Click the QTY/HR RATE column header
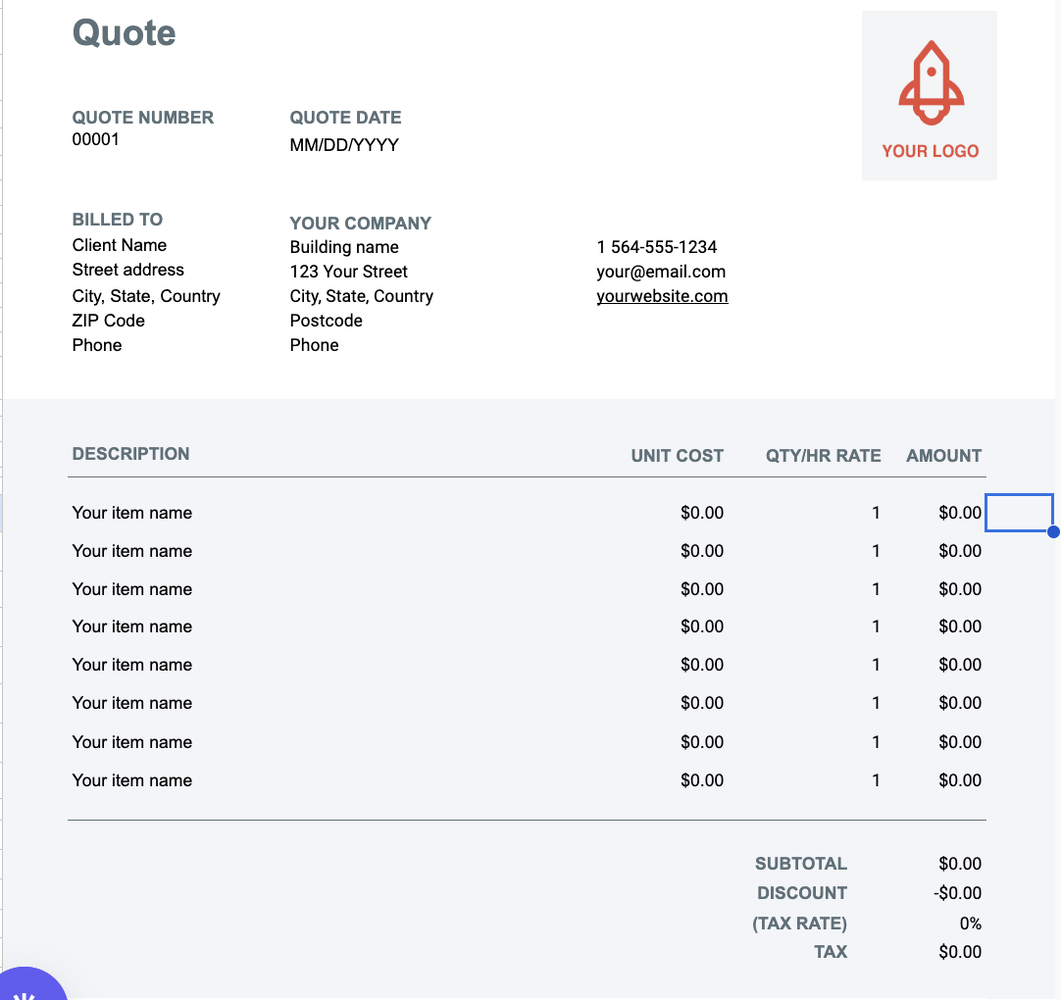Screen dimensions: 1061x1000 click(823, 456)
